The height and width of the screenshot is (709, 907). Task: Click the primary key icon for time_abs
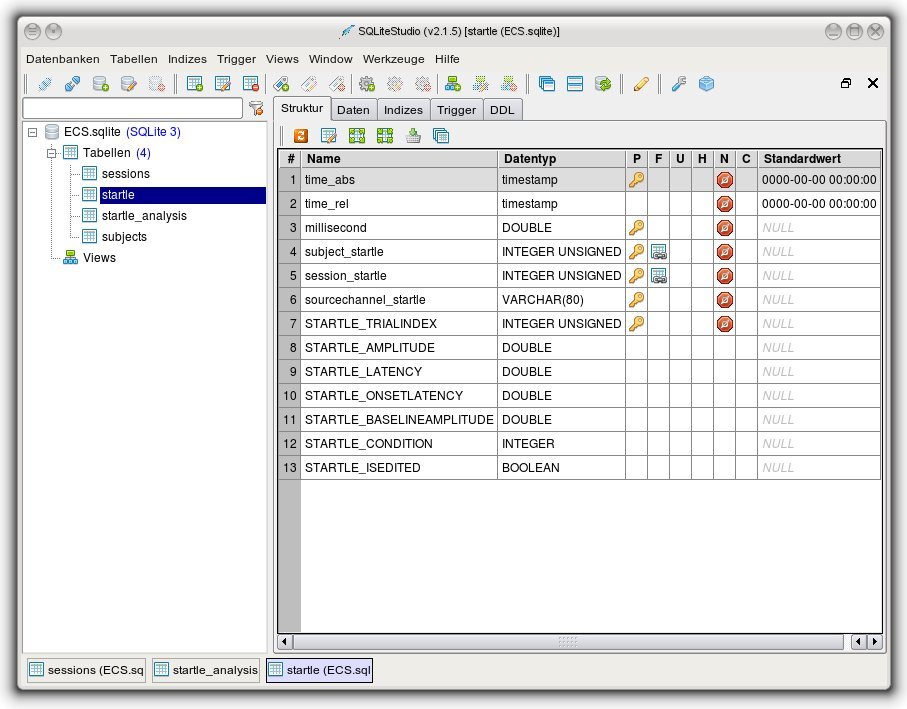tap(636, 180)
